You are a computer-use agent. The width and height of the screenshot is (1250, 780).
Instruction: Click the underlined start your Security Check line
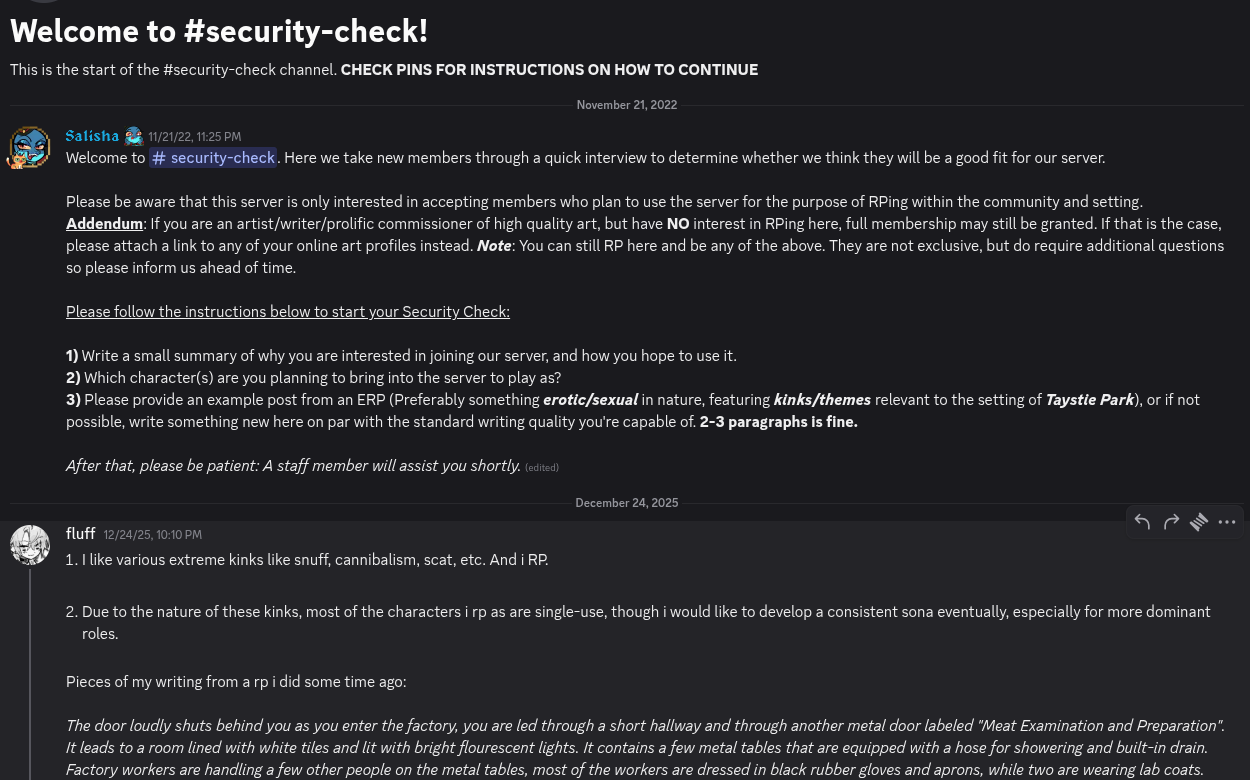[x=288, y=312]
